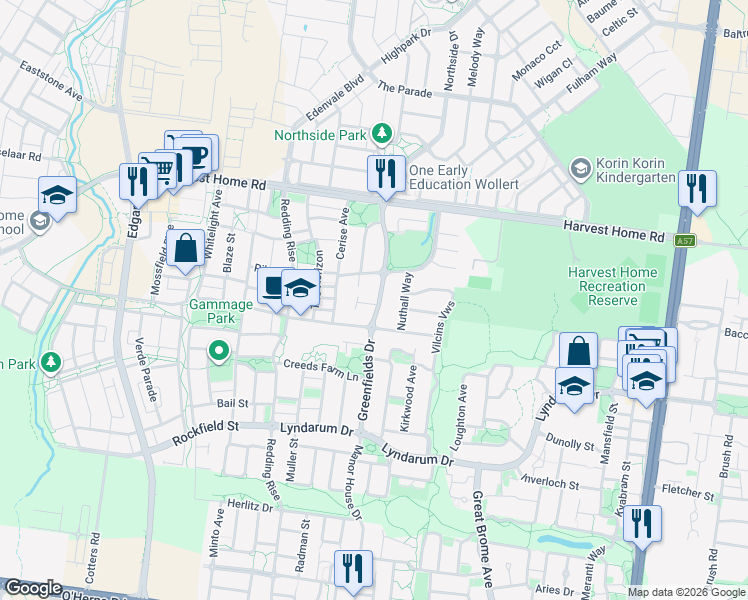
Task: Click the green location pin below Gammage Park
Action: pyautogui.click(x=219, y=352)
